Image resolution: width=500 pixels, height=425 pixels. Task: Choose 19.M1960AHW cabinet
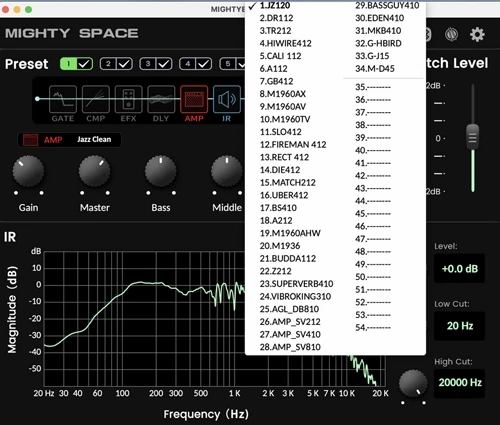(x=290, y=233)
